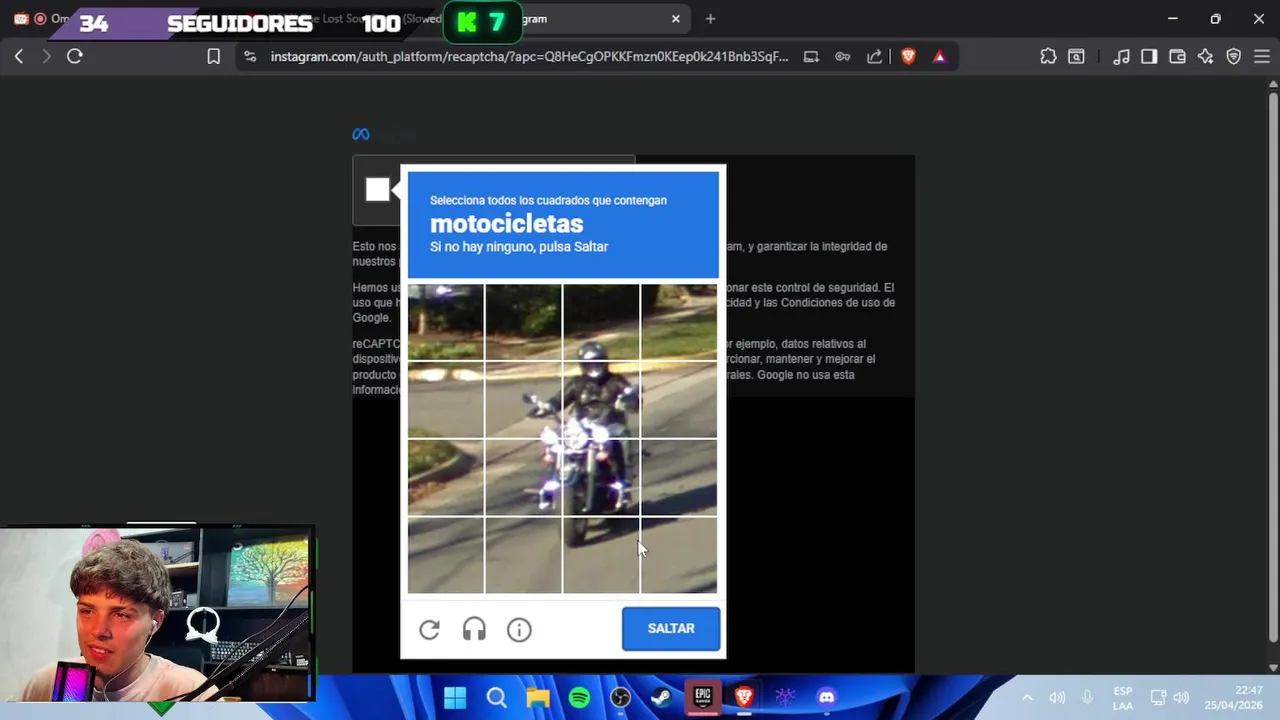Open the Leo AI sparkle icon

click(x=1205, y=57)
